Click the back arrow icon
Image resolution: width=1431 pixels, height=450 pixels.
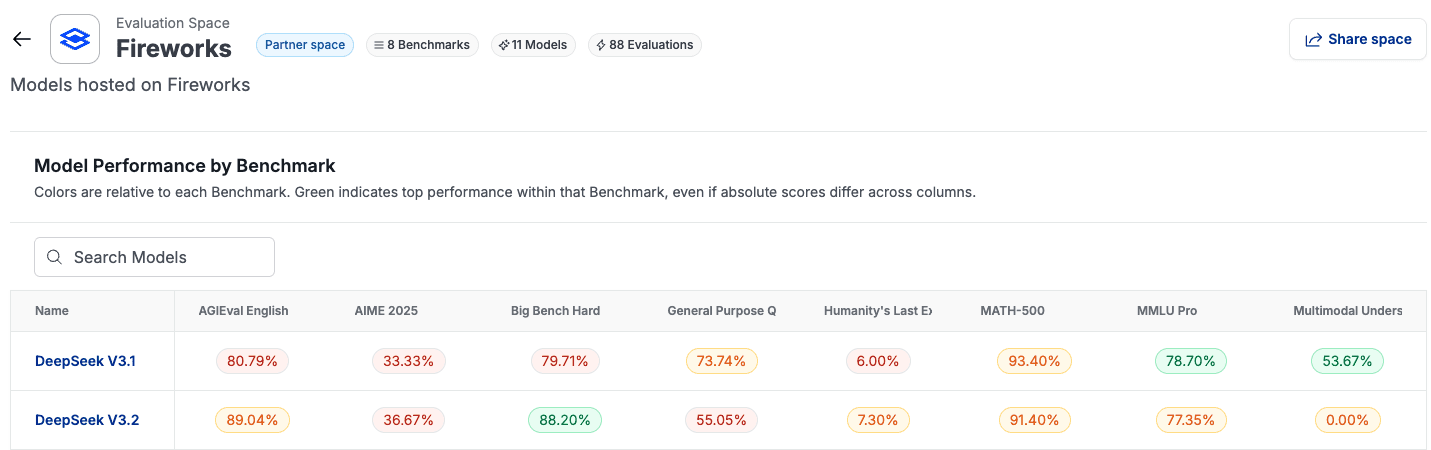21,39
